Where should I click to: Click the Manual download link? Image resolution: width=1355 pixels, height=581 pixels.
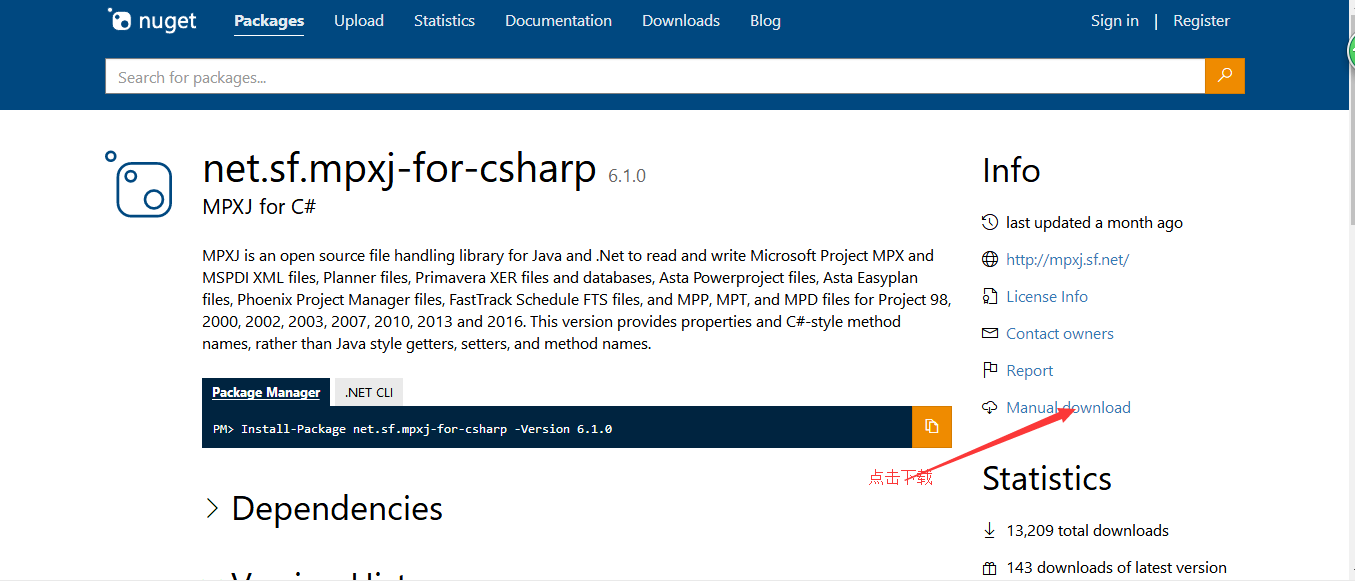(1068, 408)
